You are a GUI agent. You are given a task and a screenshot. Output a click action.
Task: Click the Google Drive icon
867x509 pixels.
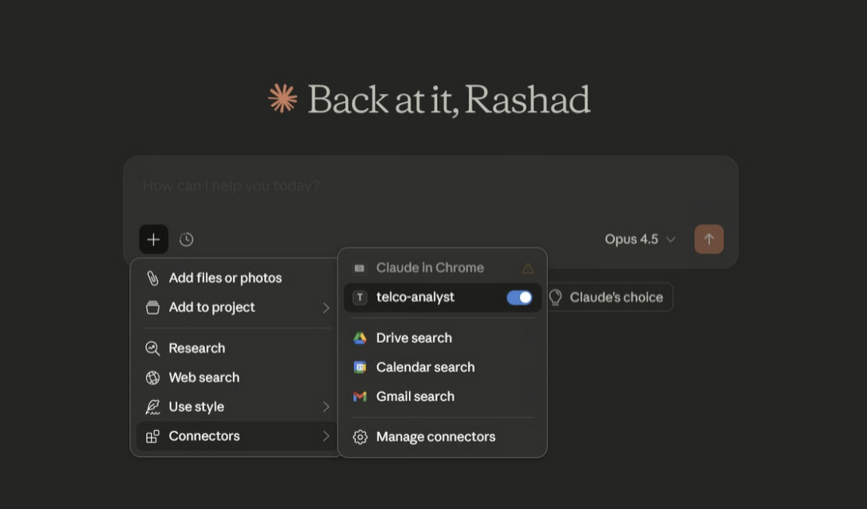click(x=360, y=338)
